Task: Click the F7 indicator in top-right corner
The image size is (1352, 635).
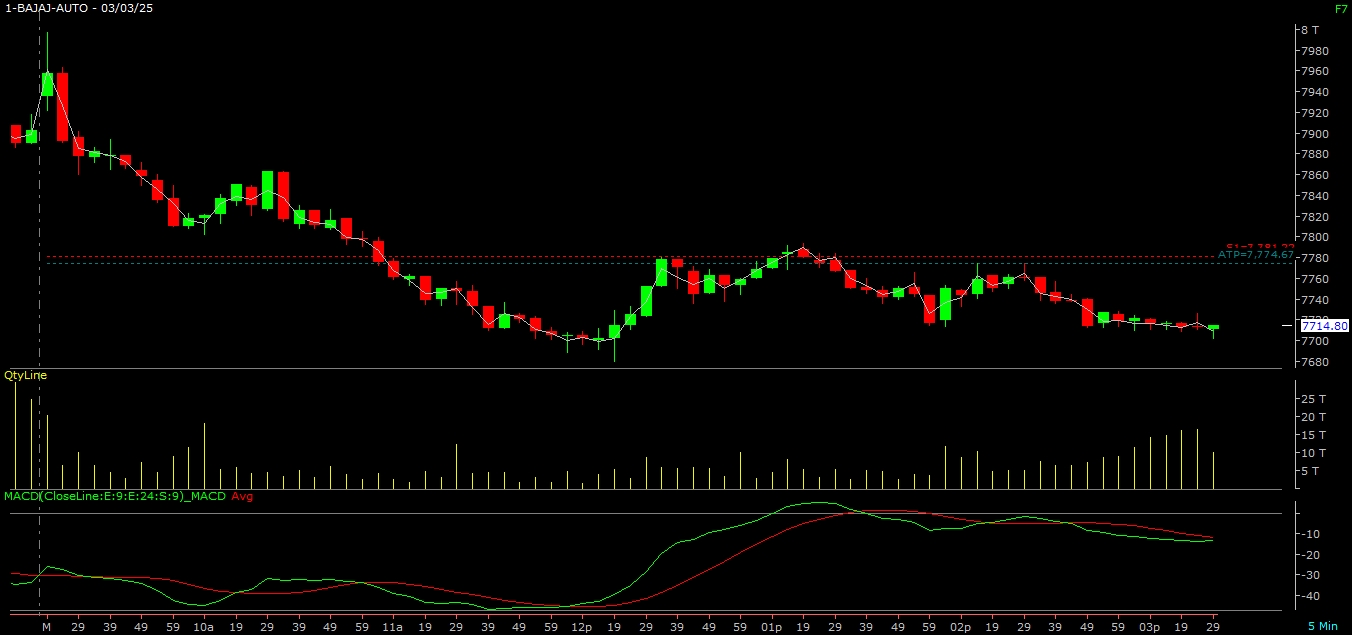Action: click(1340, 8)
